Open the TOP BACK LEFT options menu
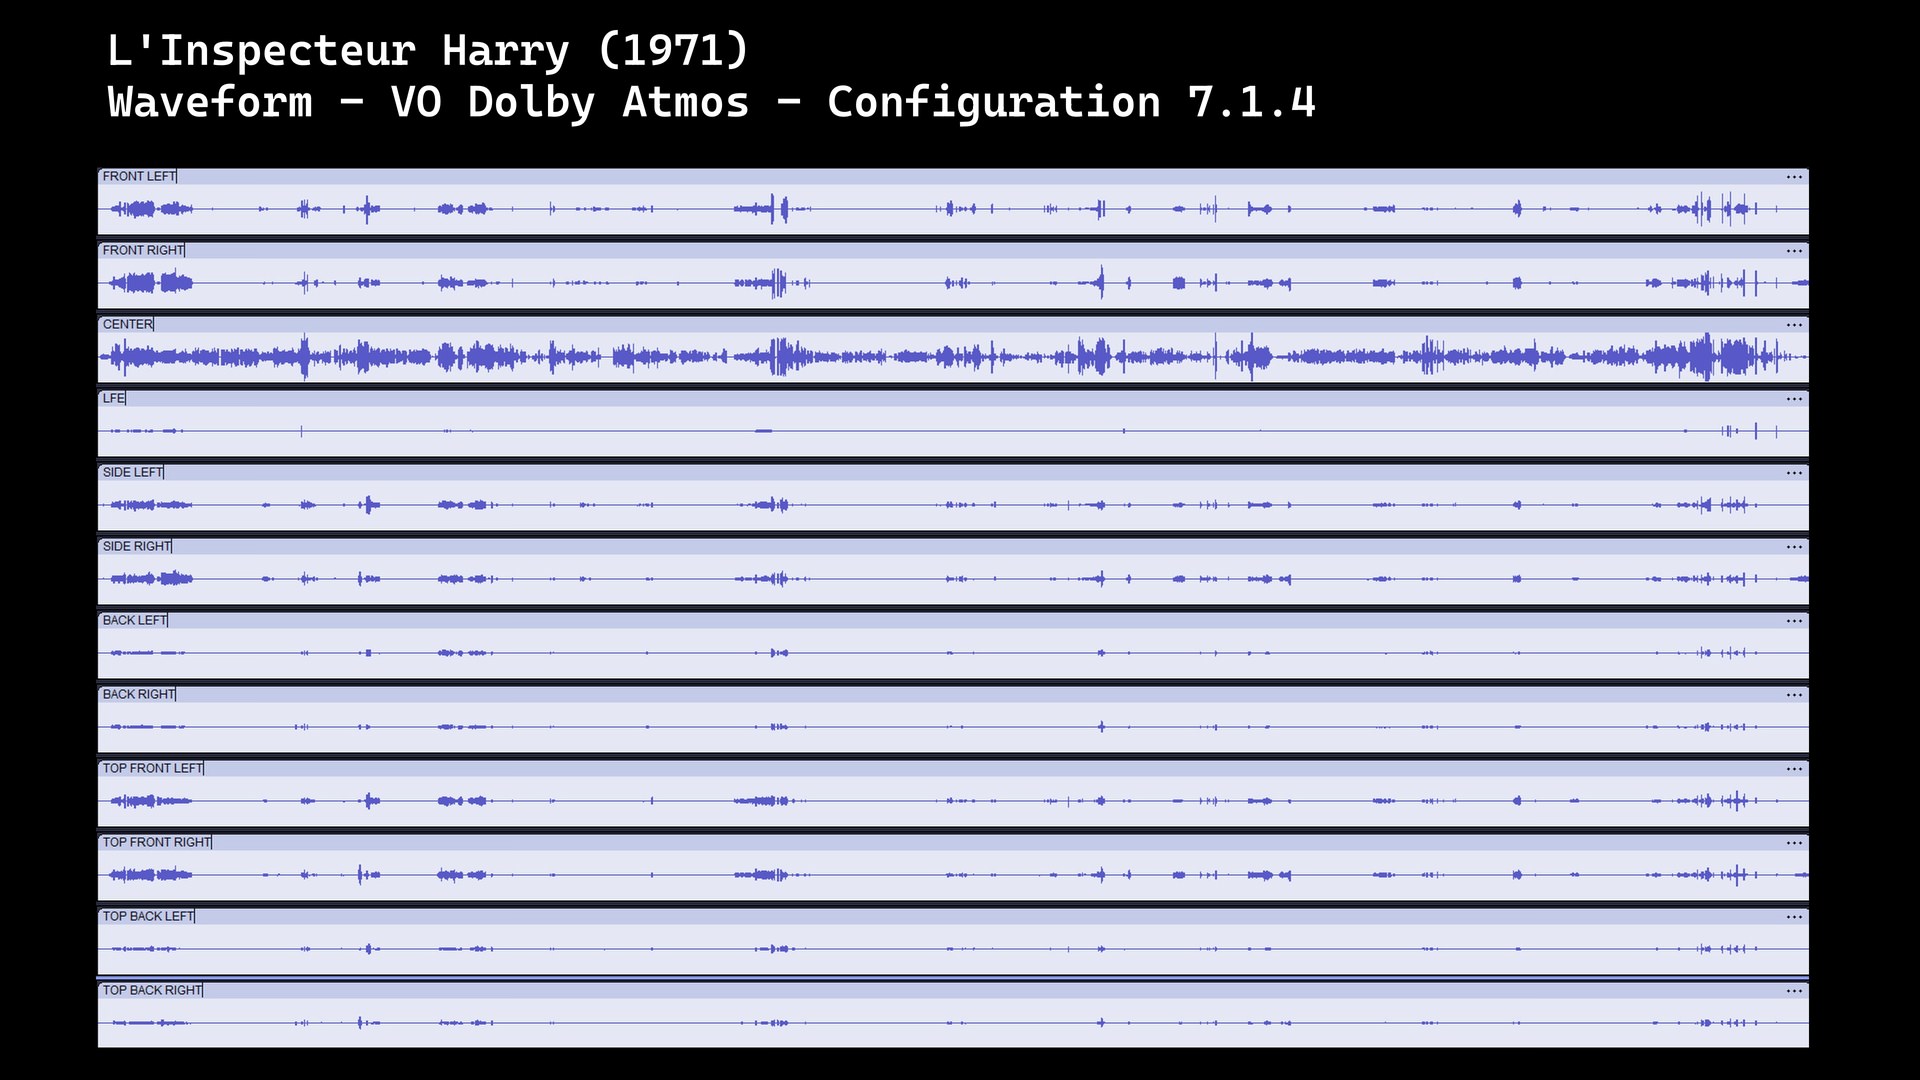1920x1080 pixels. [1795, 916]
